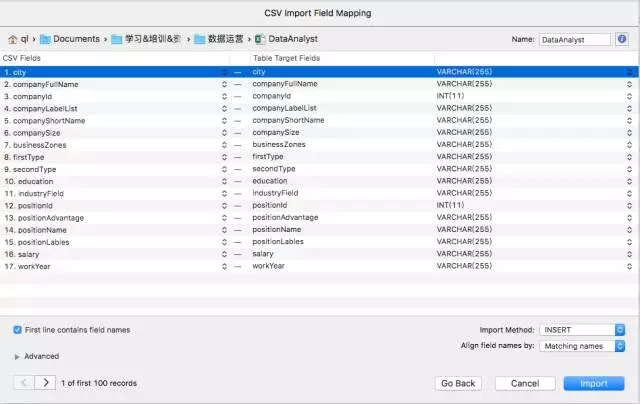Open Align field names by dropdown
Image resolution: width=640 pixels, height=404 pixels.
click(582, 346)
